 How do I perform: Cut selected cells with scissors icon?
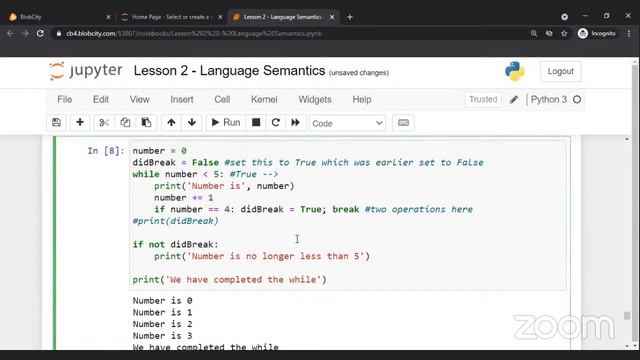tap(104, 122)
